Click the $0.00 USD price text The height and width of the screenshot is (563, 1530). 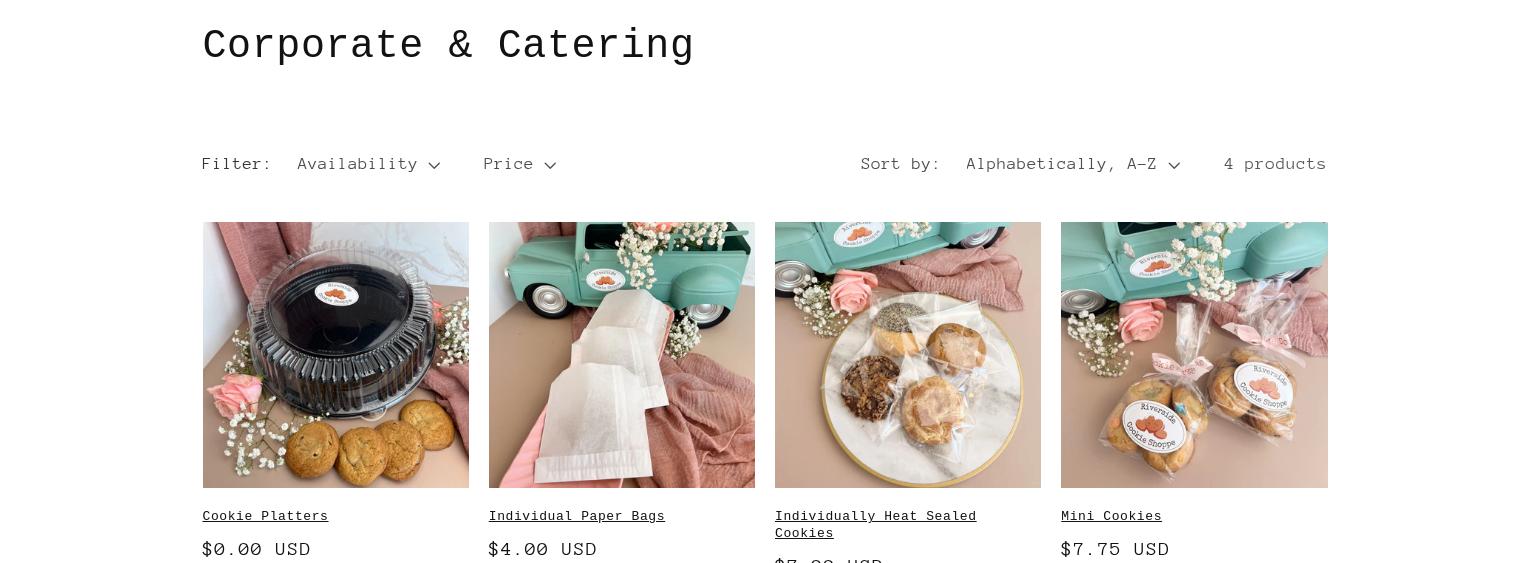(257, 549)
